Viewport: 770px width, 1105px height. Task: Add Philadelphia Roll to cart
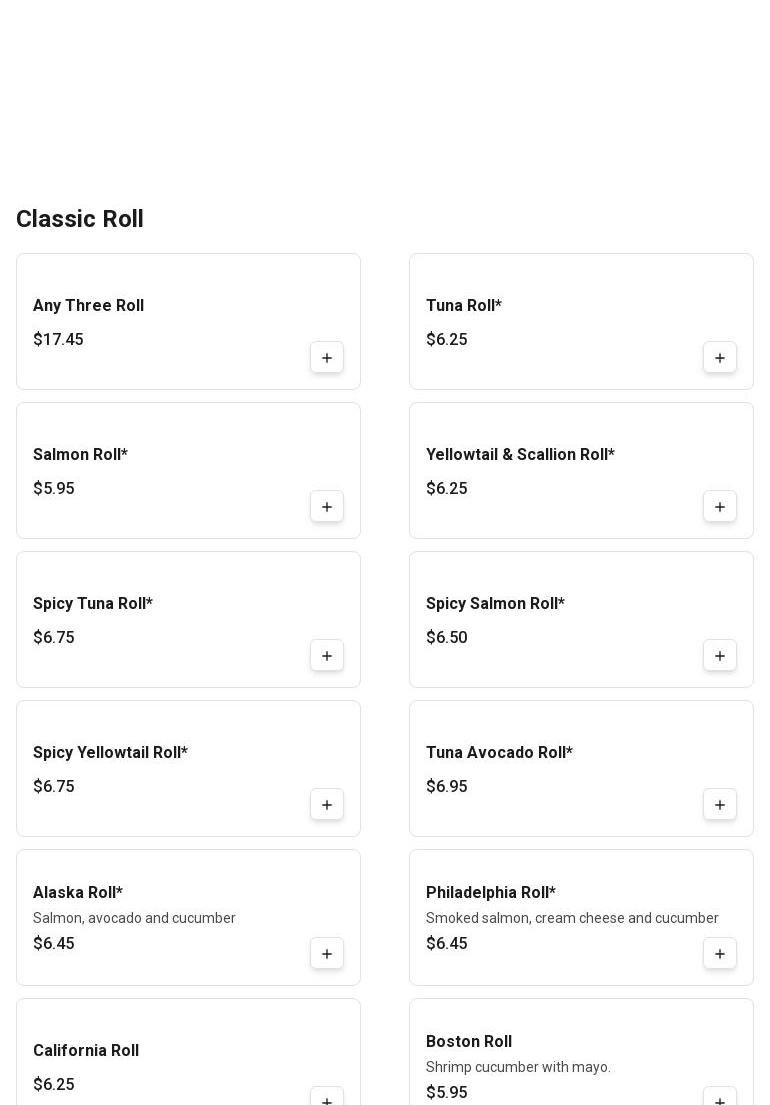click(x=720, y=954)
